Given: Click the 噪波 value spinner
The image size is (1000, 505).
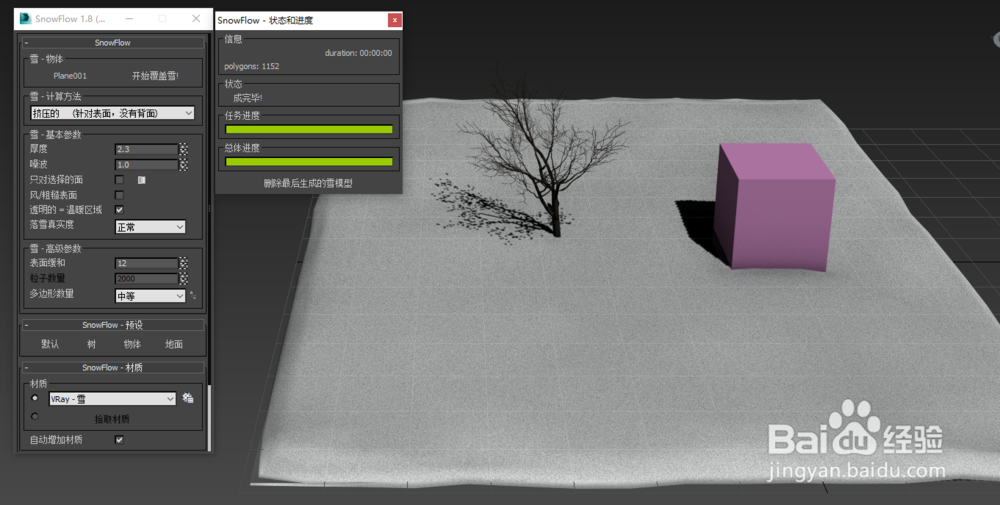Looking at the screenshot, I should pyautogui.click(x=184, y=165).
